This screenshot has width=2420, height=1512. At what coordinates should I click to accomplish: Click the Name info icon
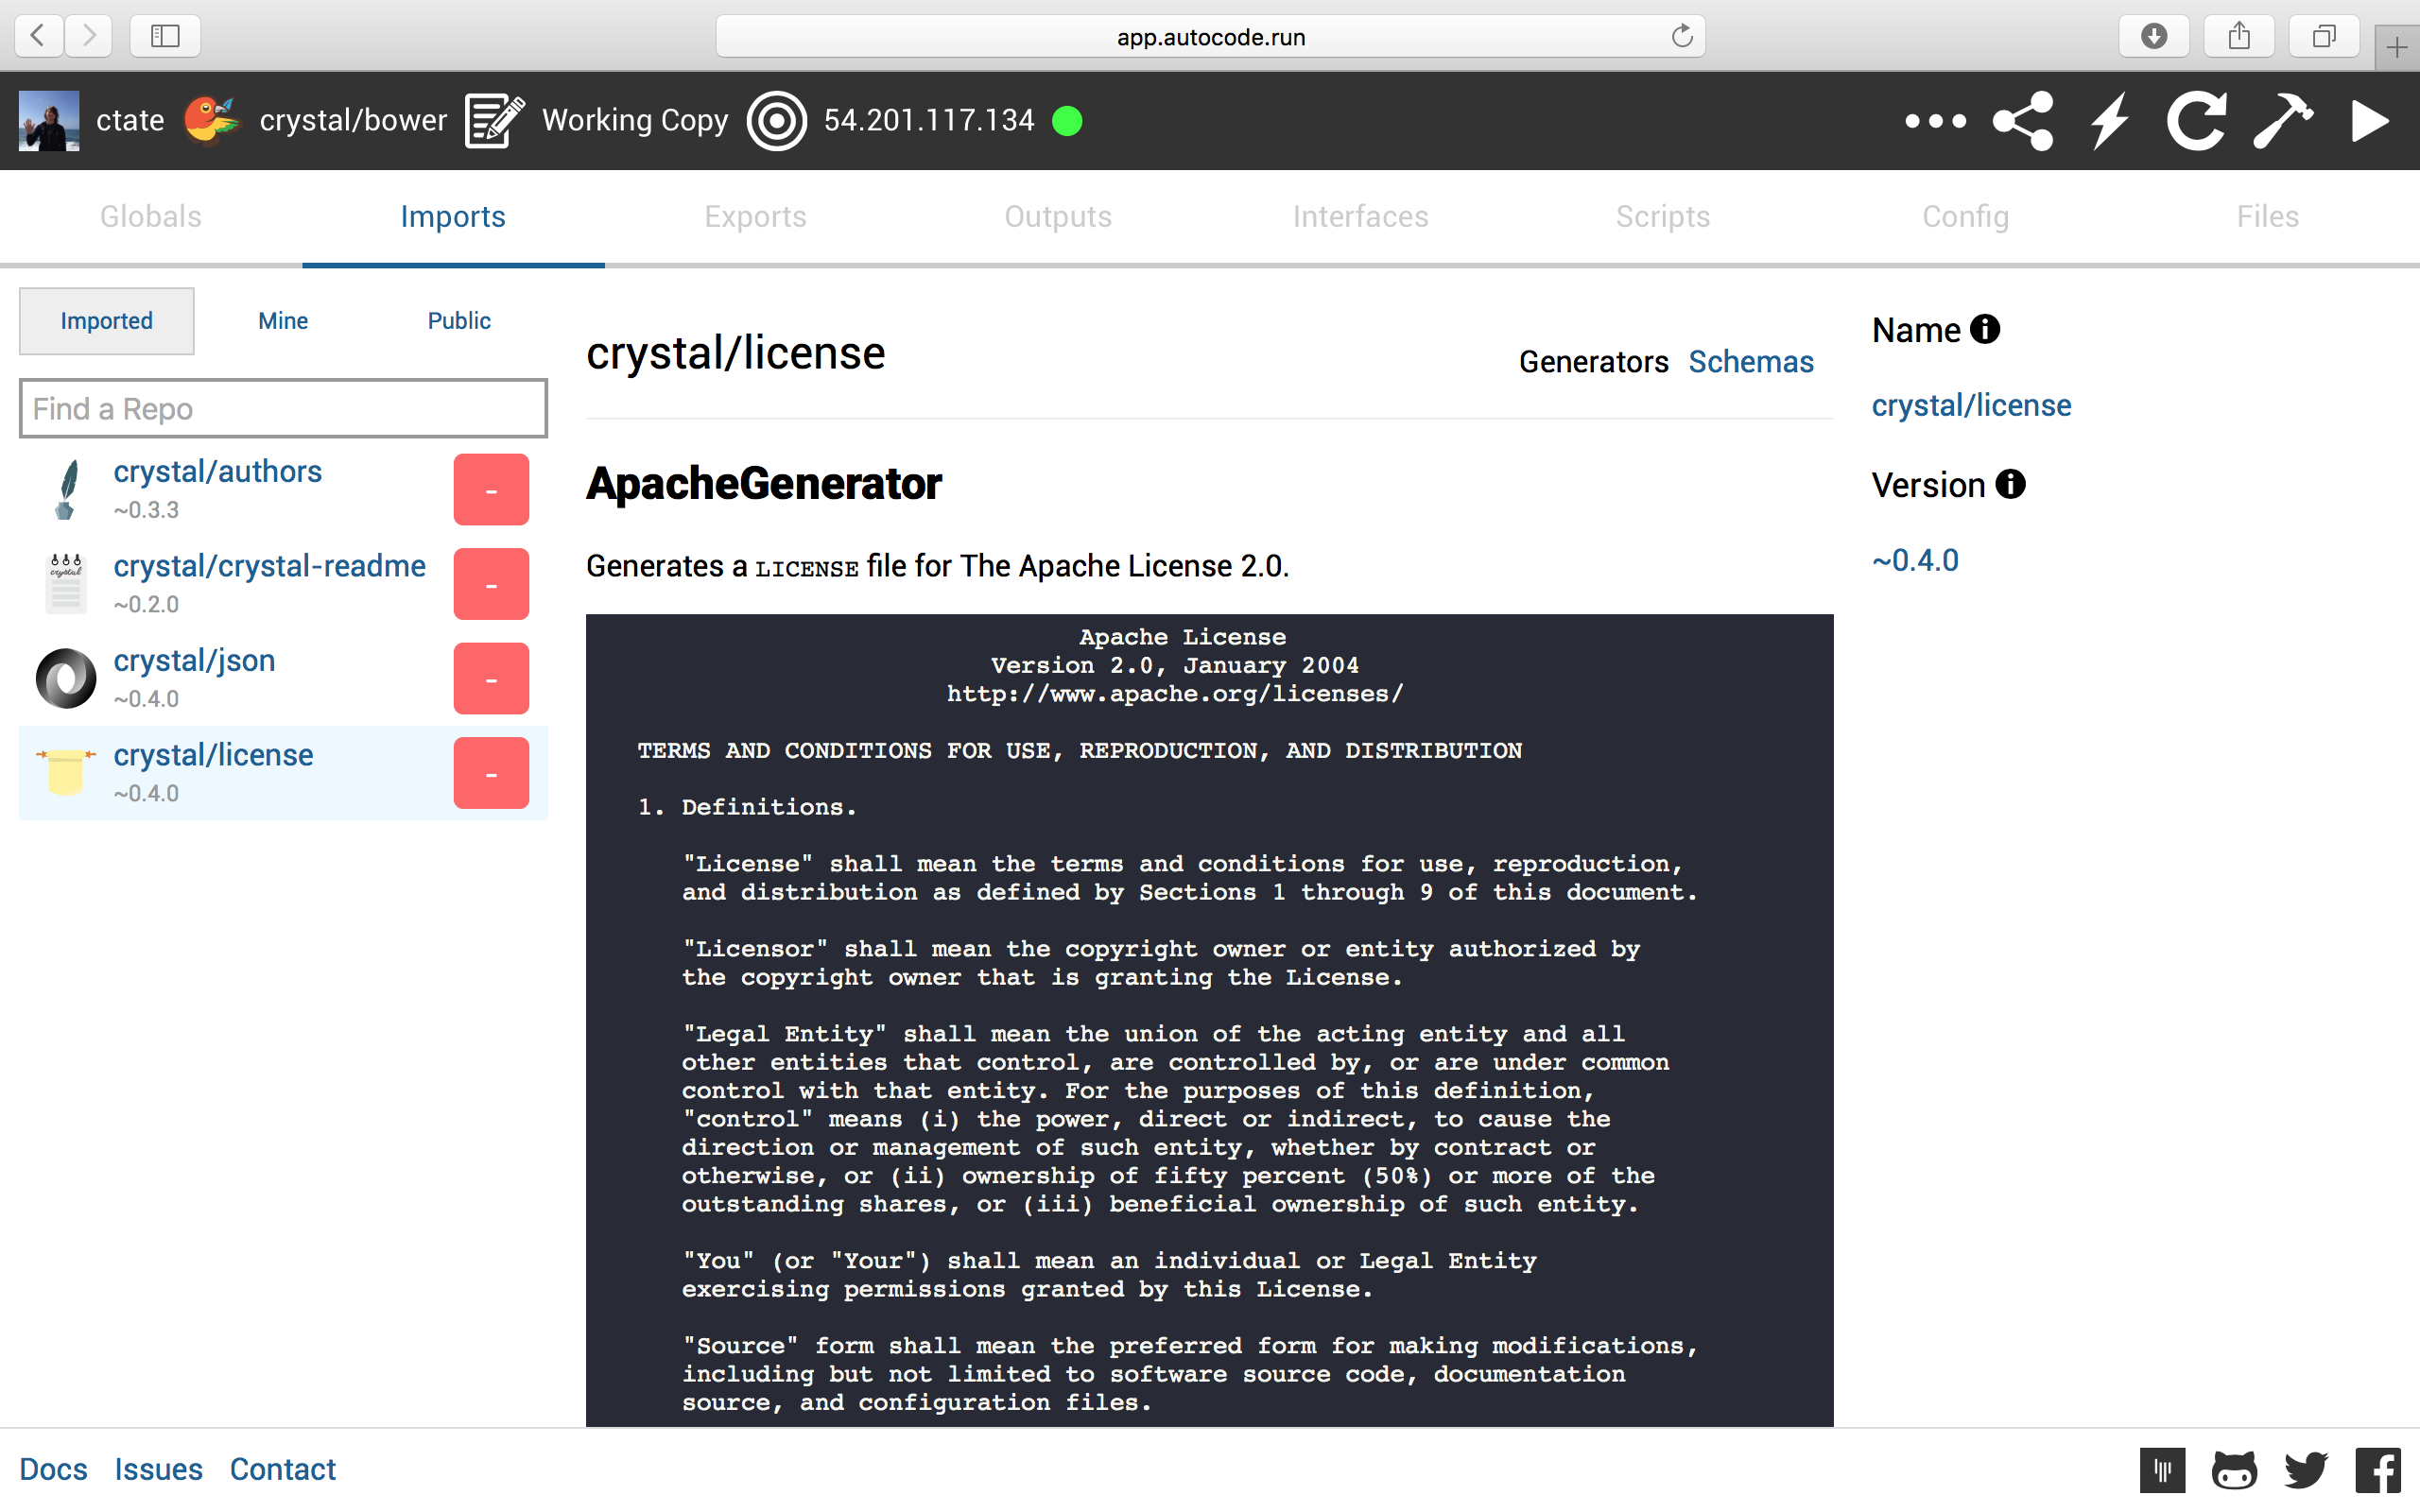(1985, 329)
